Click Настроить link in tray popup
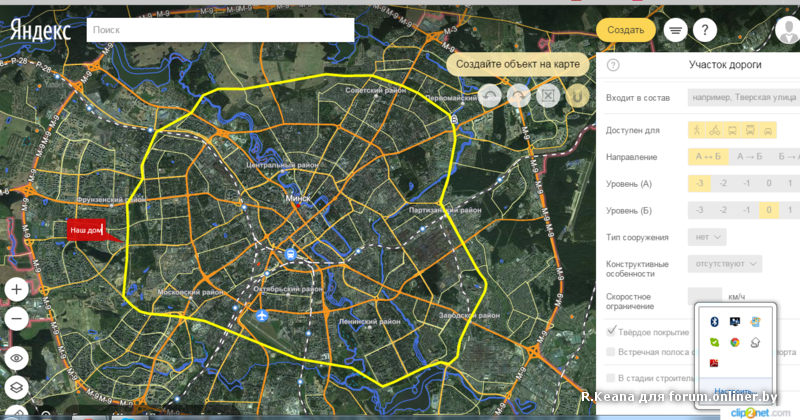Image resolution: width=800 pixels, height=420 pixels. [735, 391]
